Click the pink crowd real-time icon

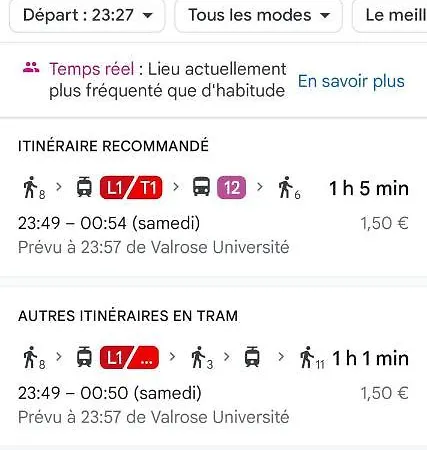tap(31, 68)
